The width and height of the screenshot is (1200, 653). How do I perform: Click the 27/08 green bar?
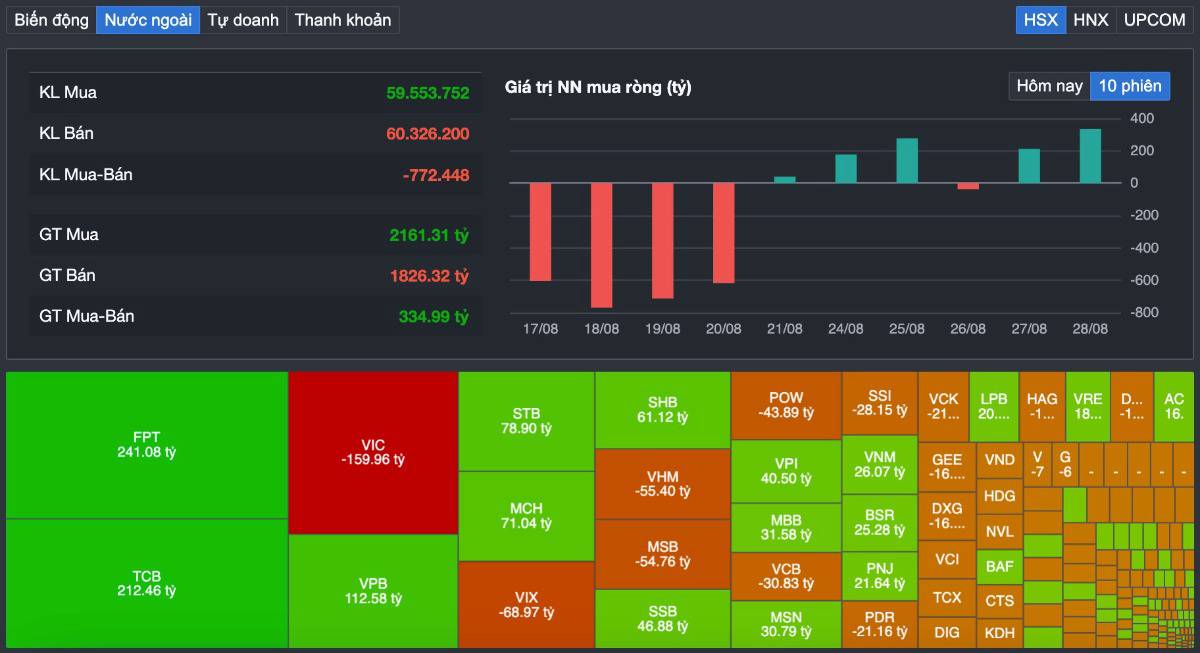click(1029, 166)
